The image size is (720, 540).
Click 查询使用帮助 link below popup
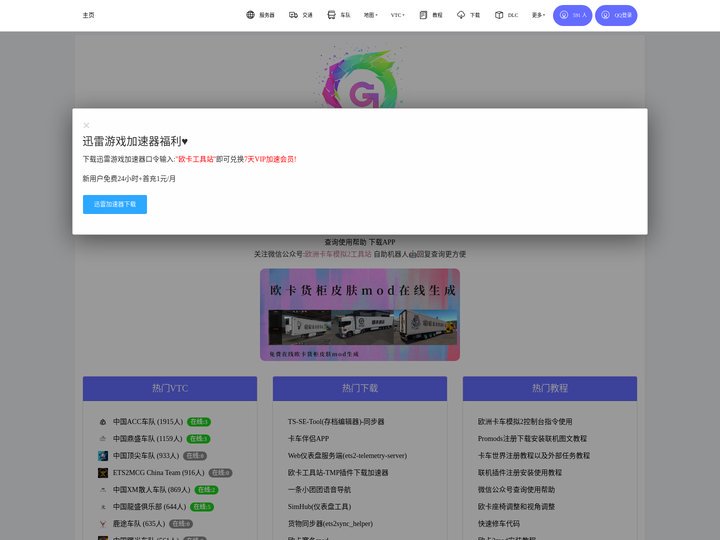[x=345, y=242]
